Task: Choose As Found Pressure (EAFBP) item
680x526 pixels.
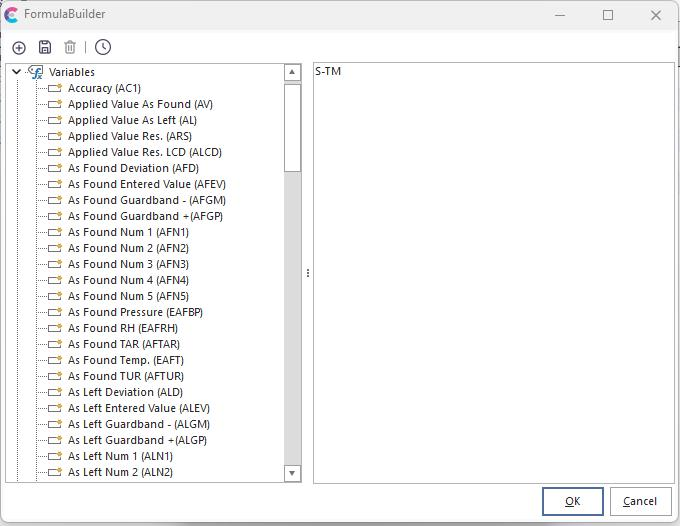Action: click(x=135, y=312)
